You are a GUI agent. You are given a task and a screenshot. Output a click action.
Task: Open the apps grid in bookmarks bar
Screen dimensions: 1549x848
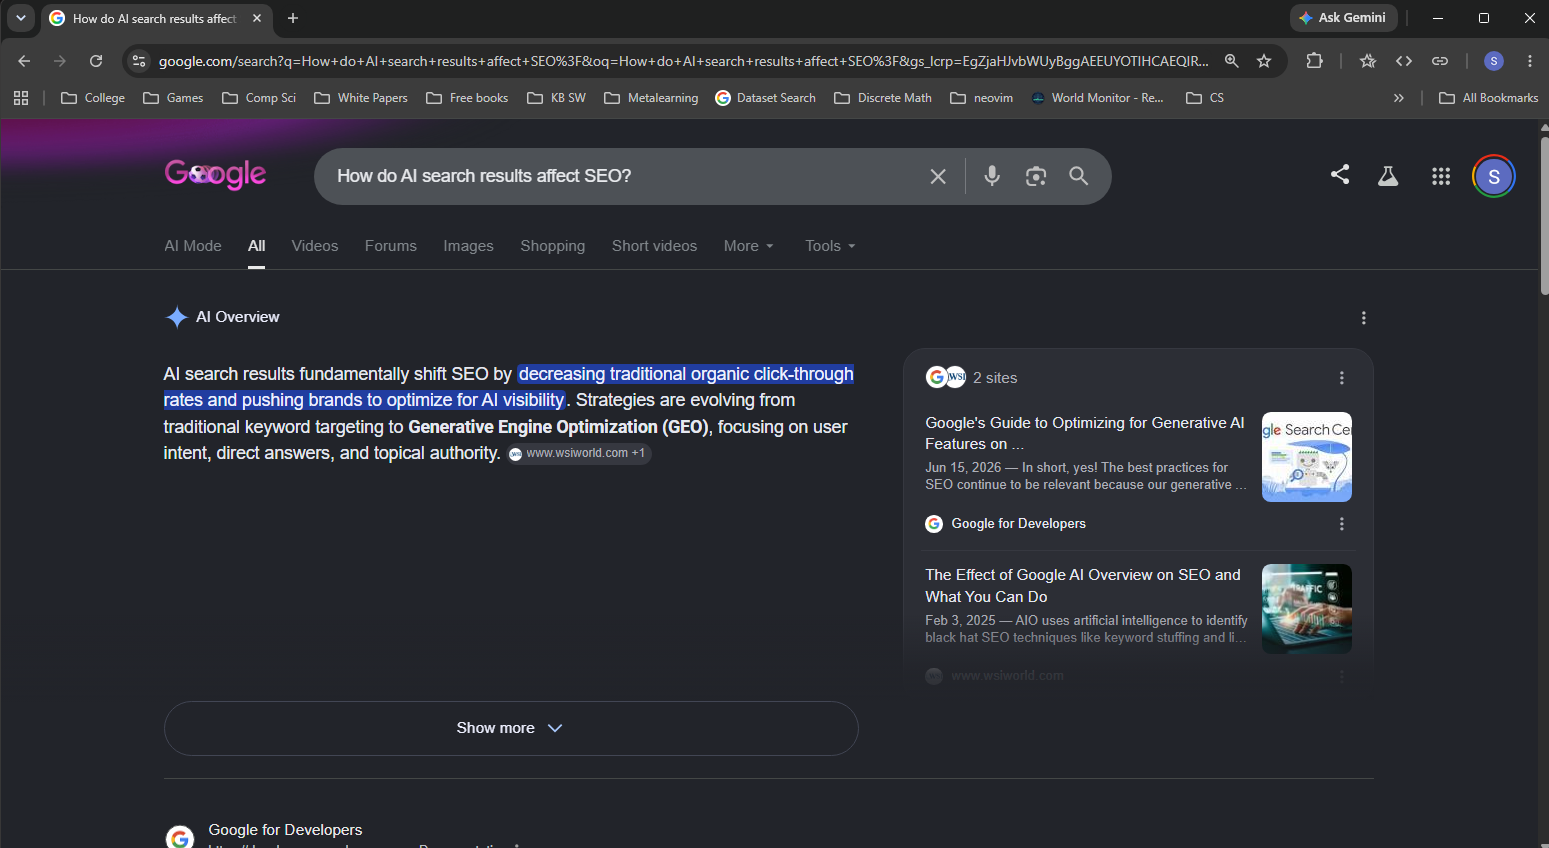(21, 98)
